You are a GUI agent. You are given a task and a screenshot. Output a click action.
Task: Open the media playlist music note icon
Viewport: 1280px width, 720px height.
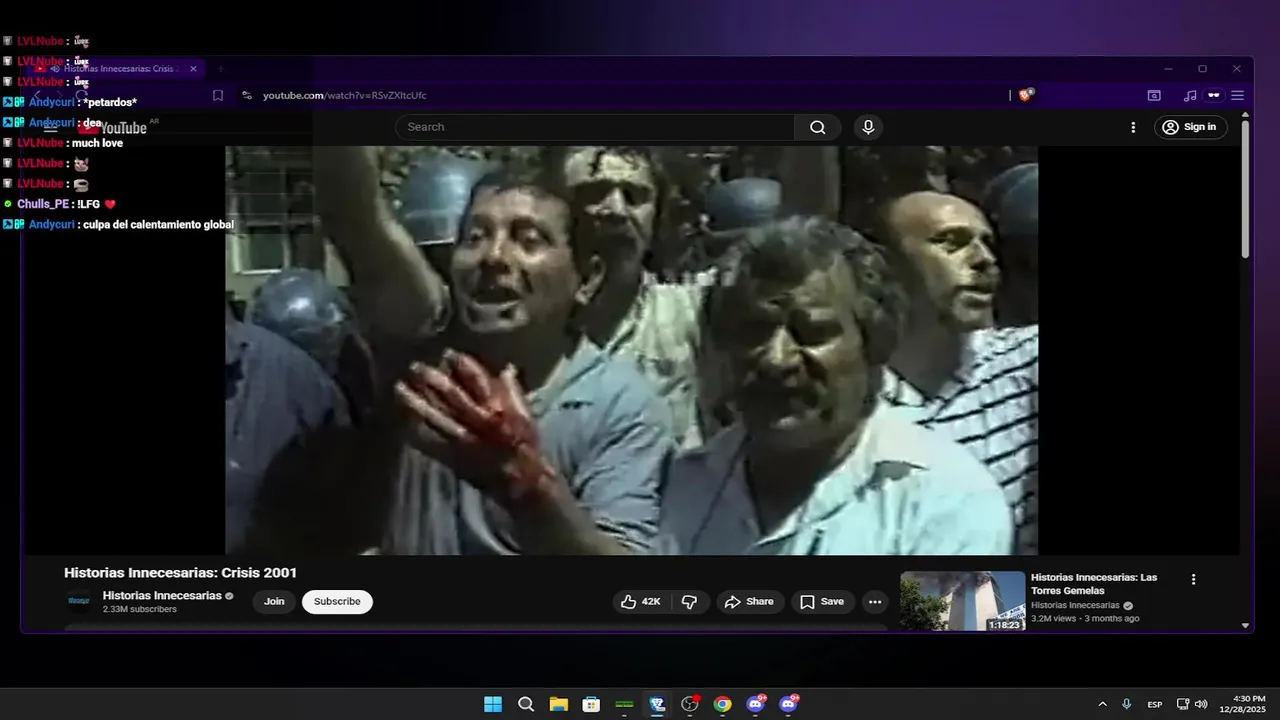1189,95
